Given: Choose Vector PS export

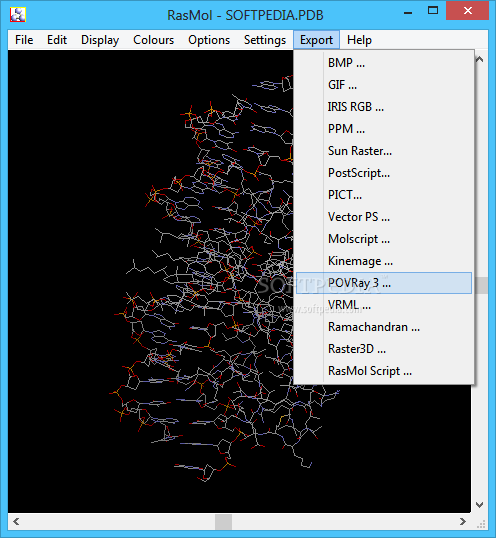Looking at the screenshot, I should 384,217.
